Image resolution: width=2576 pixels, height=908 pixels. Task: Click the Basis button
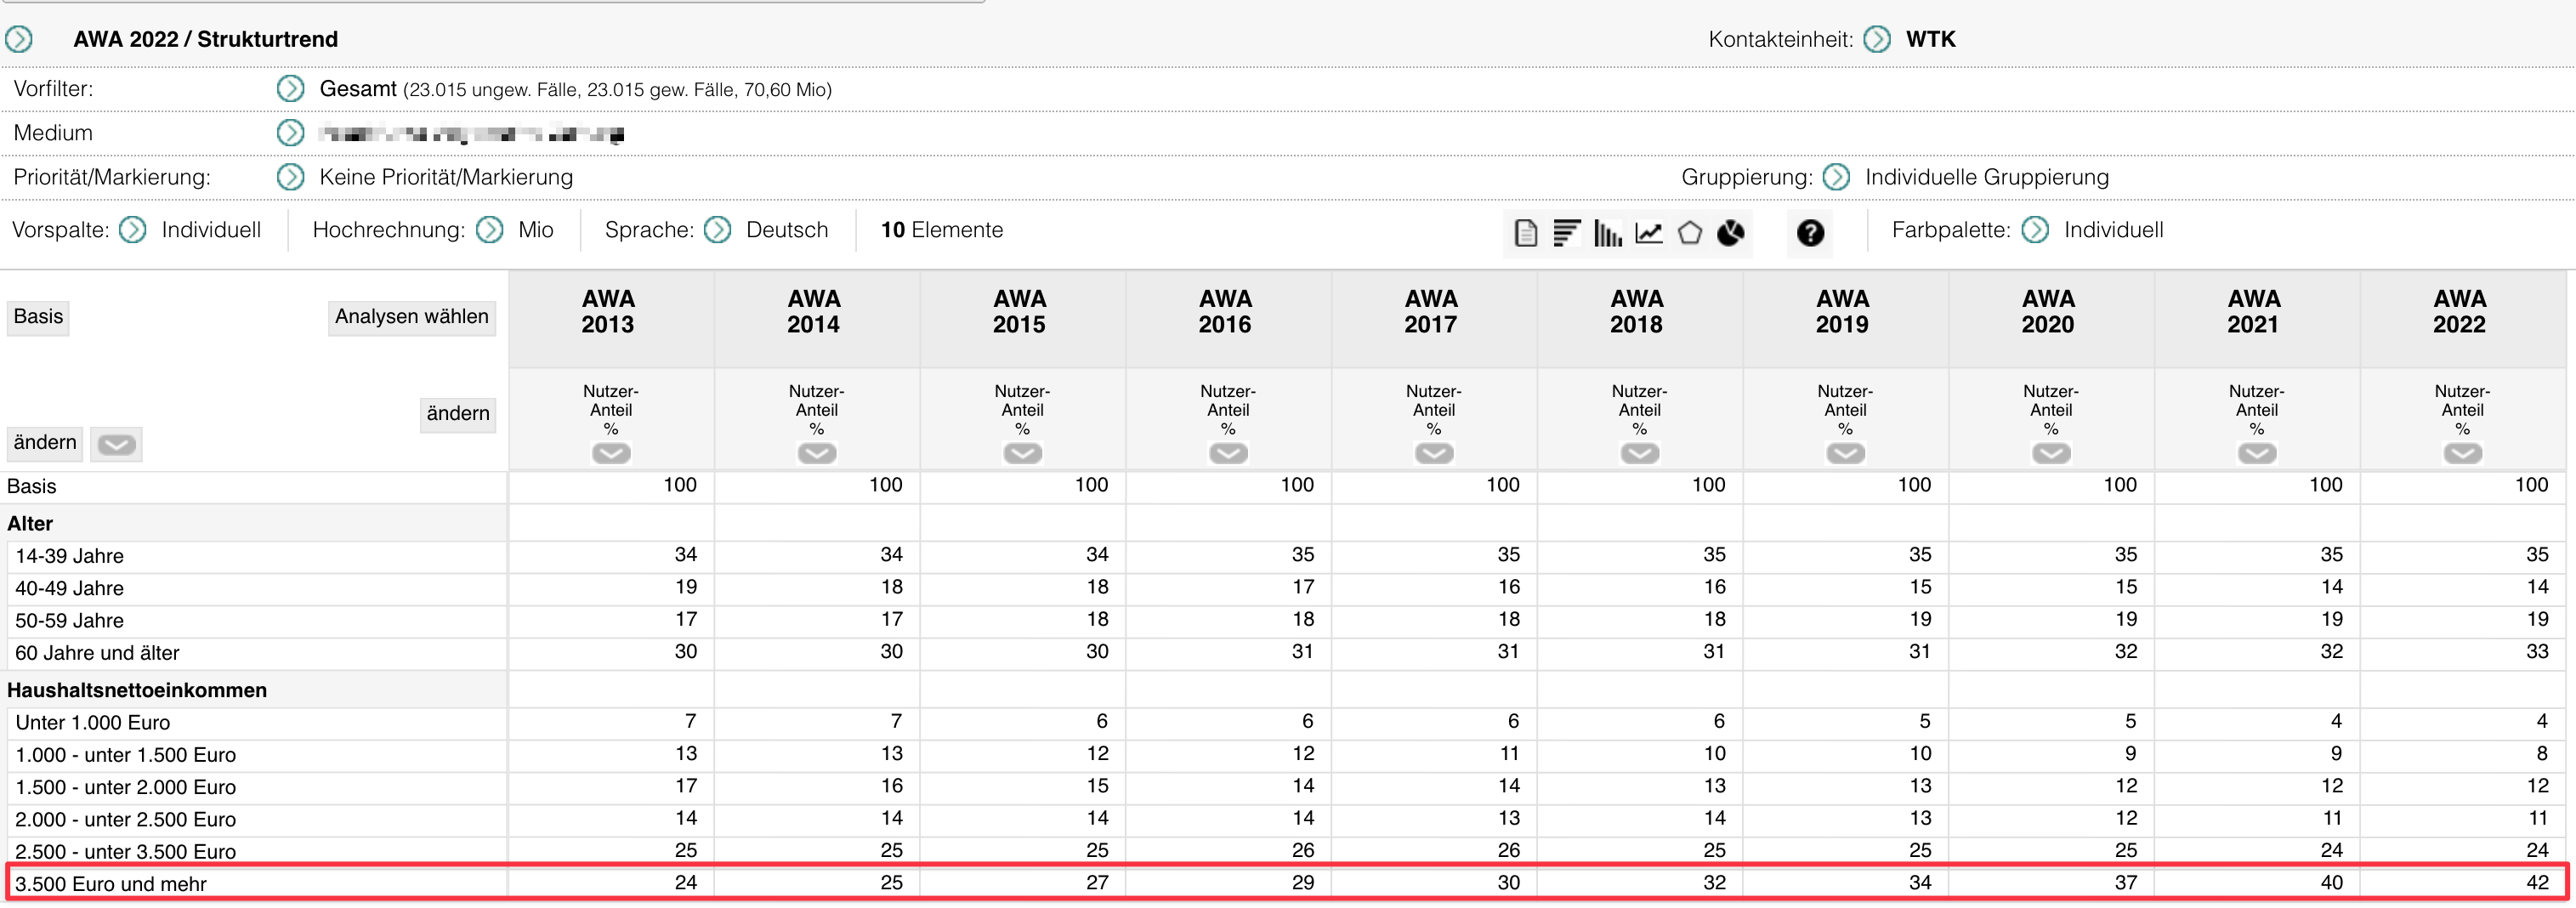(38, 317)
